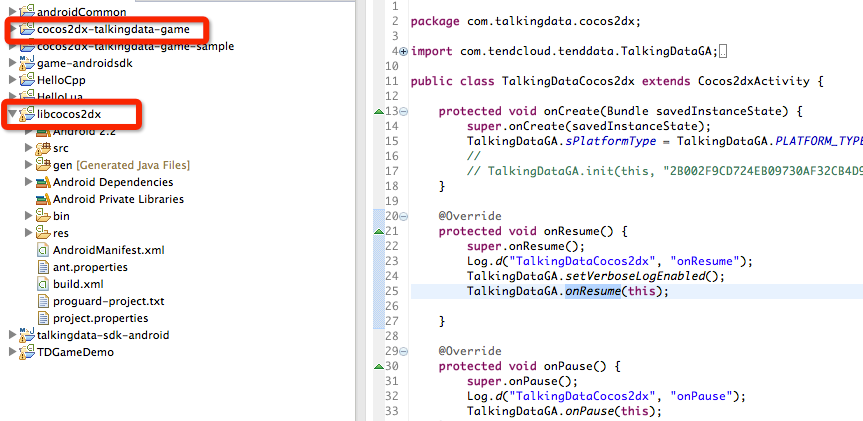Click the res folder icon
This screenshot has width=863, height=421.
pos(43,233)
